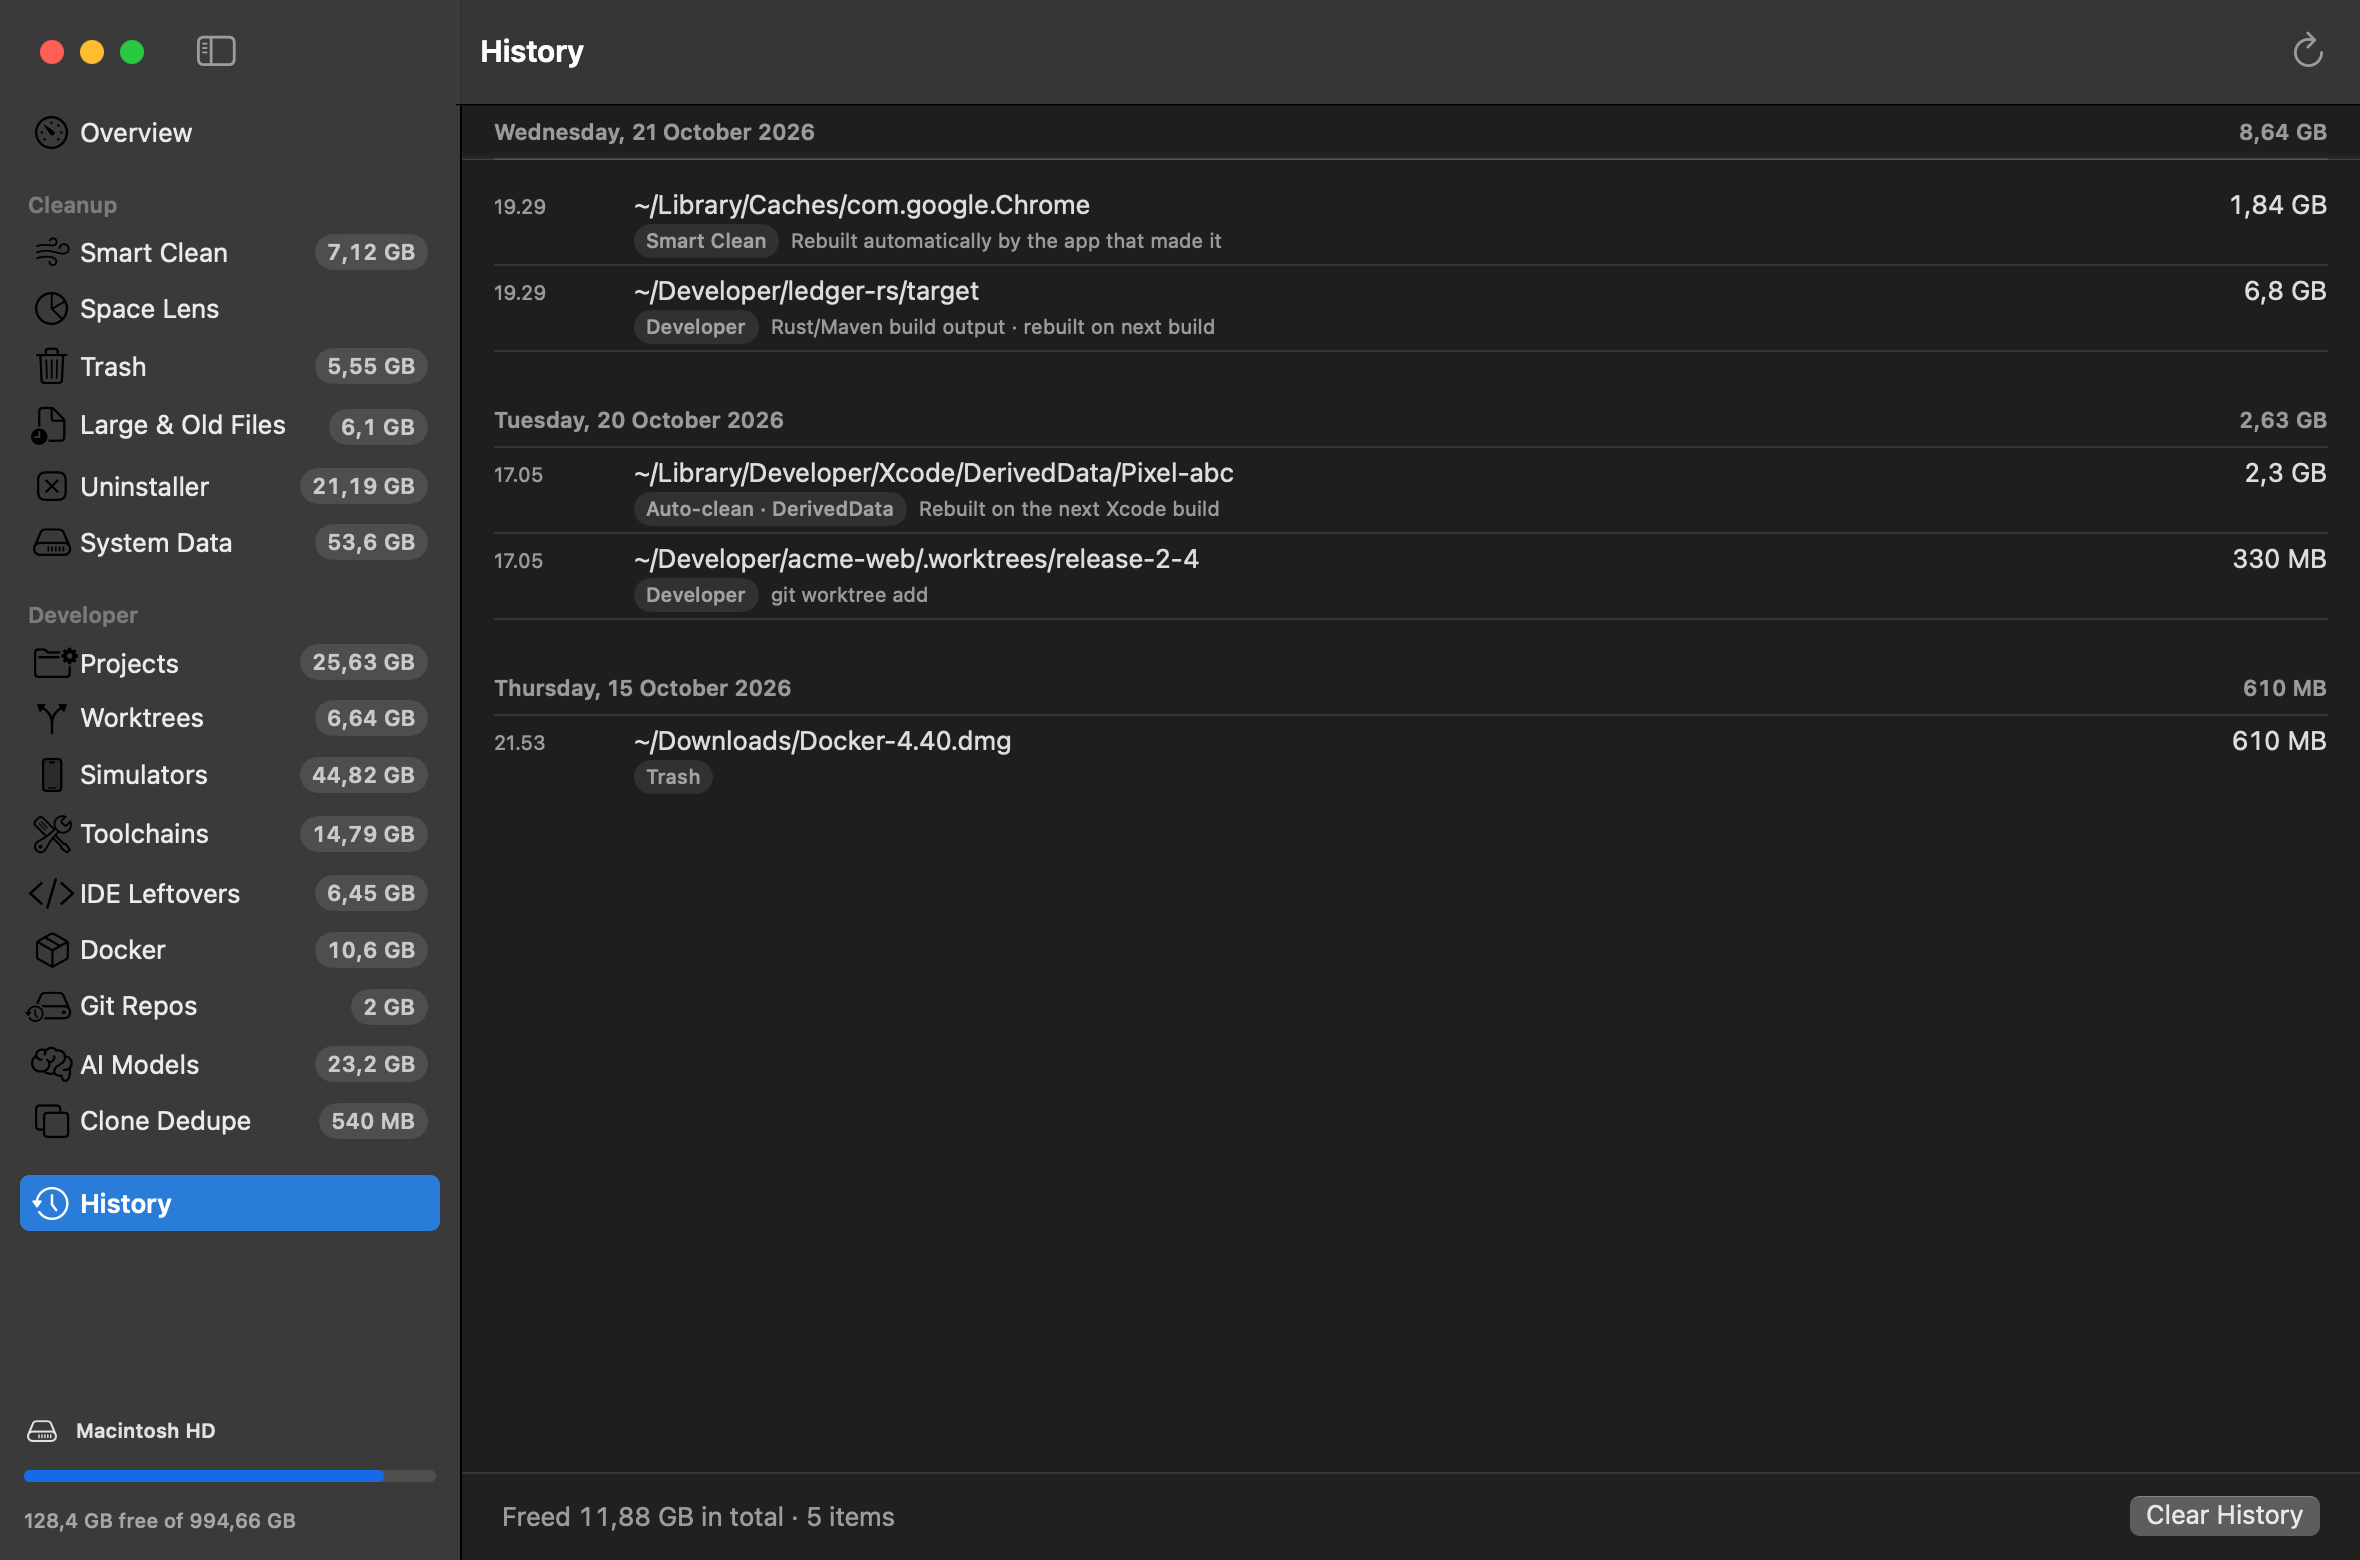Select Large & Old Files document icon
2360x1560 pixels.
point(49,425)
